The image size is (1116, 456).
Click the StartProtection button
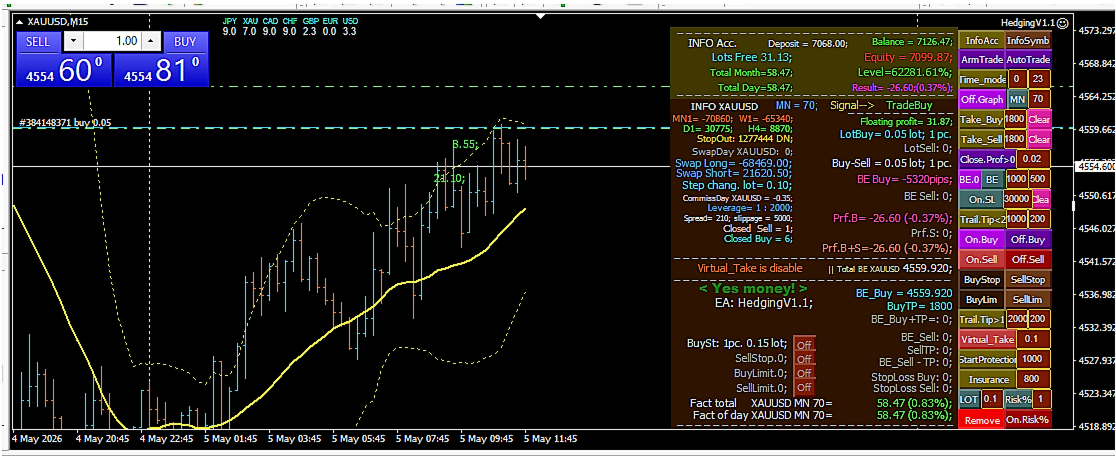[x=988, y=359]
